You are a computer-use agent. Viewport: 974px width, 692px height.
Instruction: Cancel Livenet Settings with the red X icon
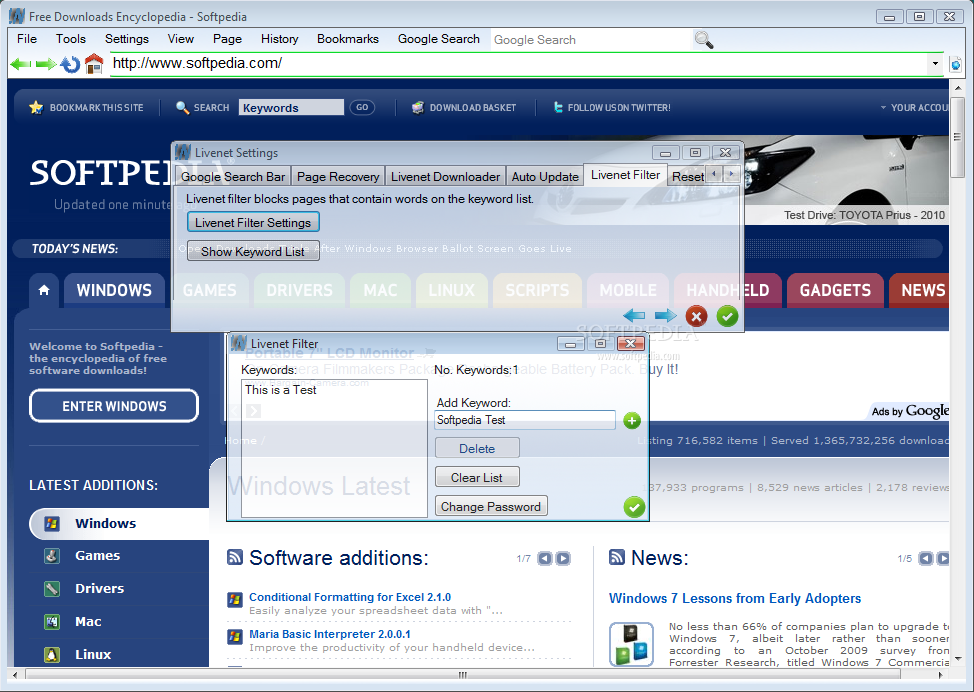[x=696, y=316]
